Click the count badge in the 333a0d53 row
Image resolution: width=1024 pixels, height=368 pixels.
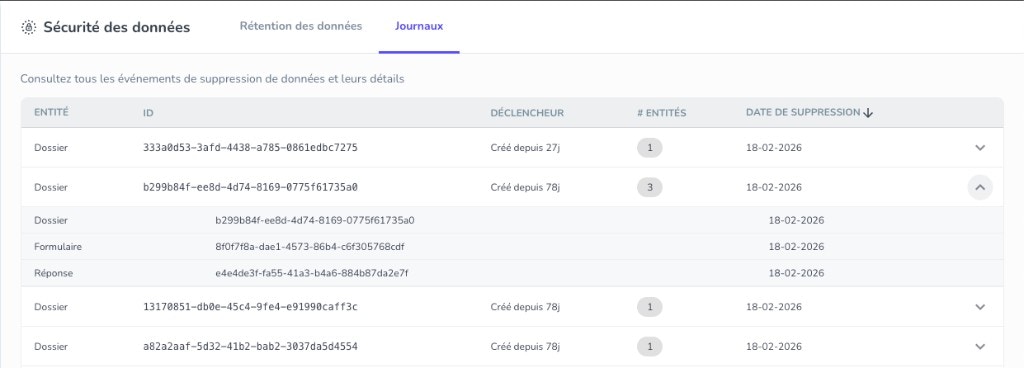pyautogui.click(x=650, y=147)
